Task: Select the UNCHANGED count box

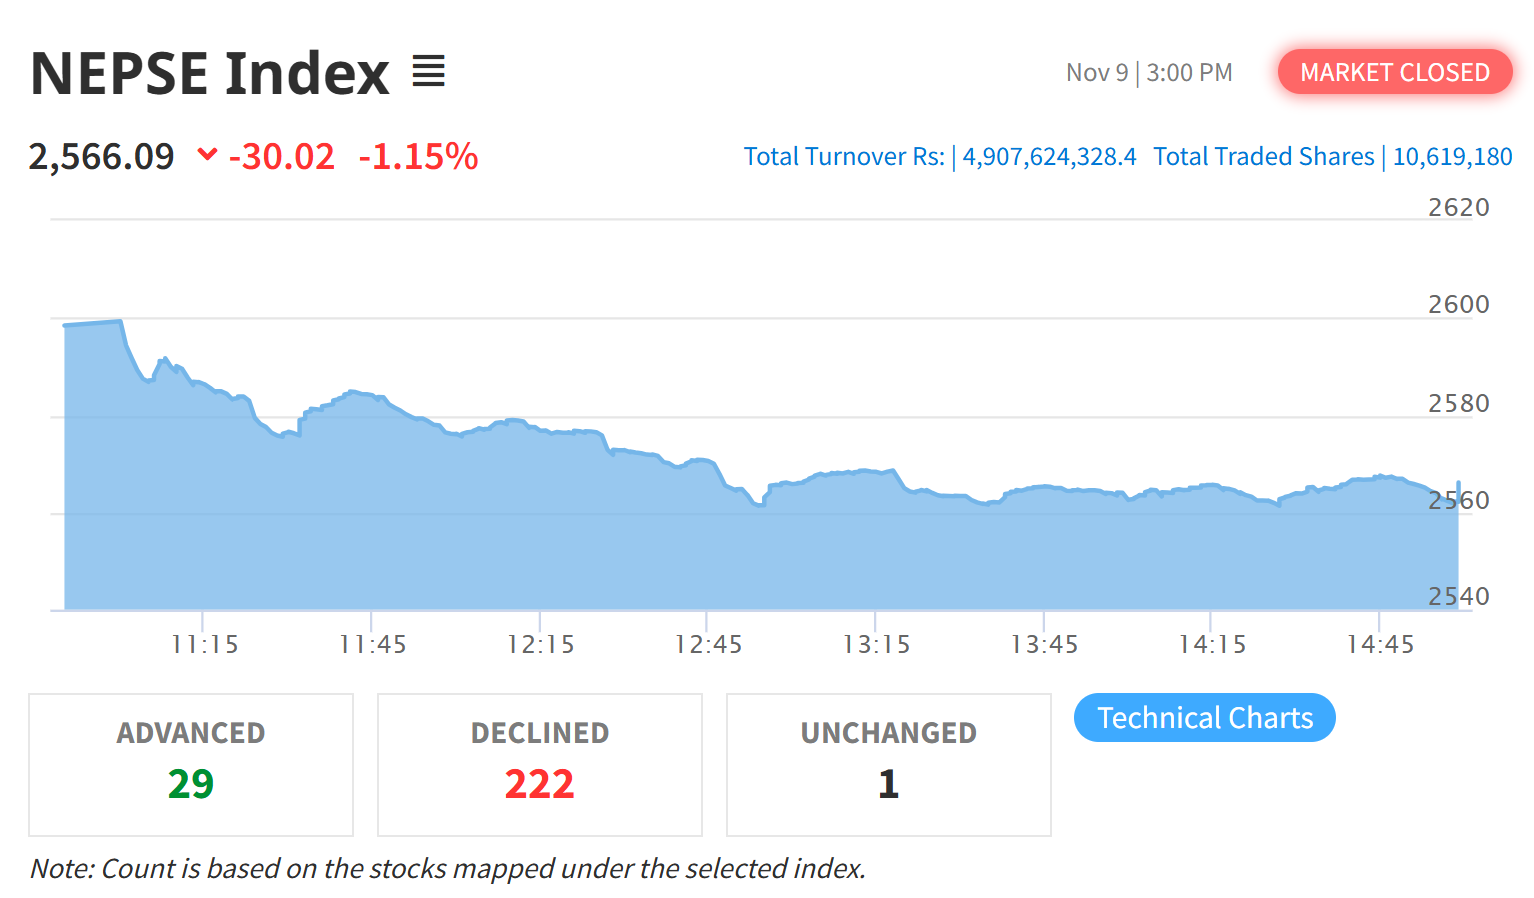Action: [x=888, y=764]
